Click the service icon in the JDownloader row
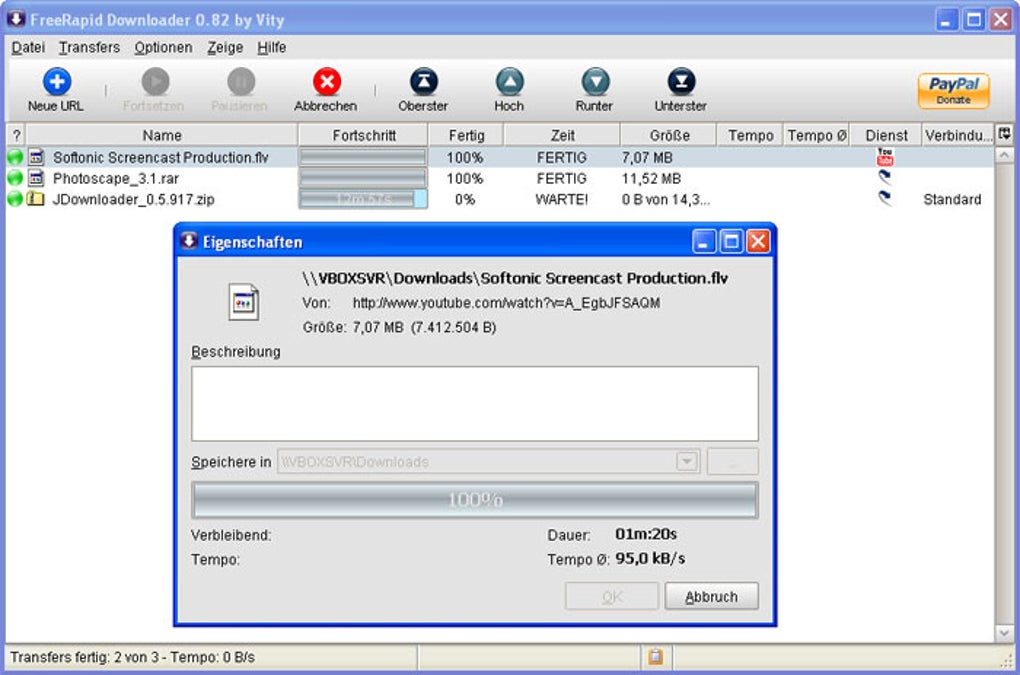Viewport: 1020px width, 675px height. (885, 198)
